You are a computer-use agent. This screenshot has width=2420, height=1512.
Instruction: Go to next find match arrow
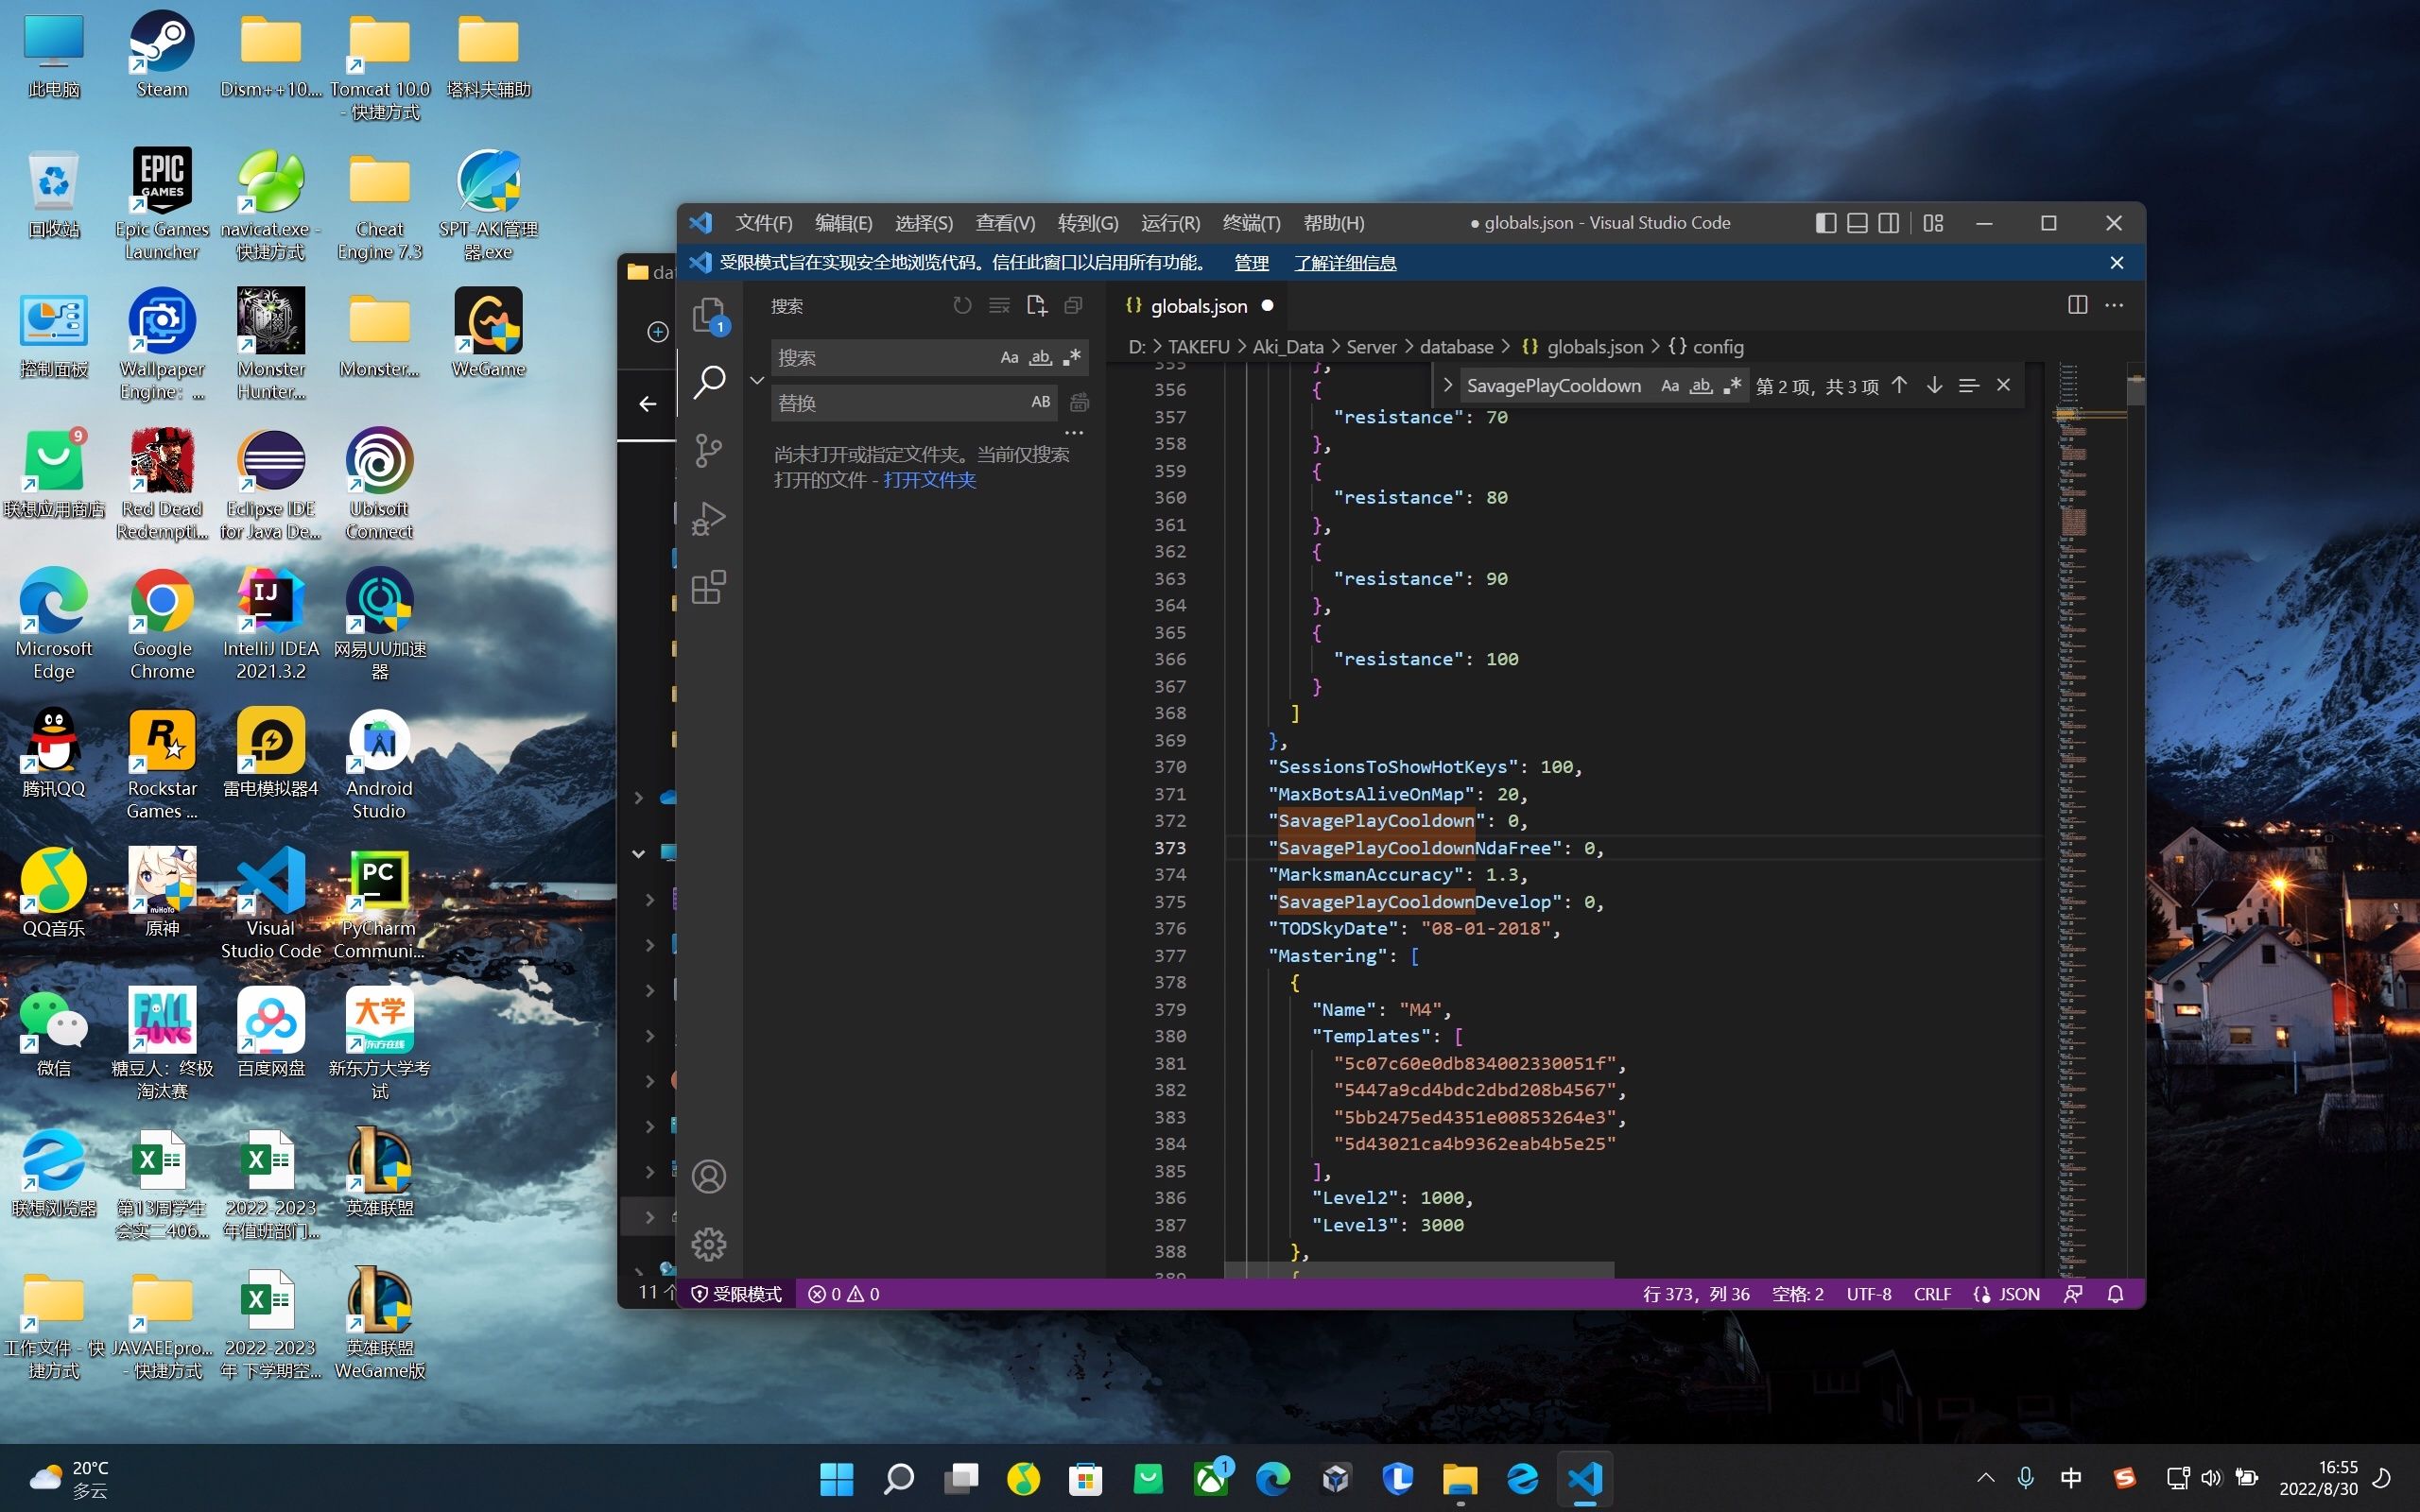click(1934, 385)
